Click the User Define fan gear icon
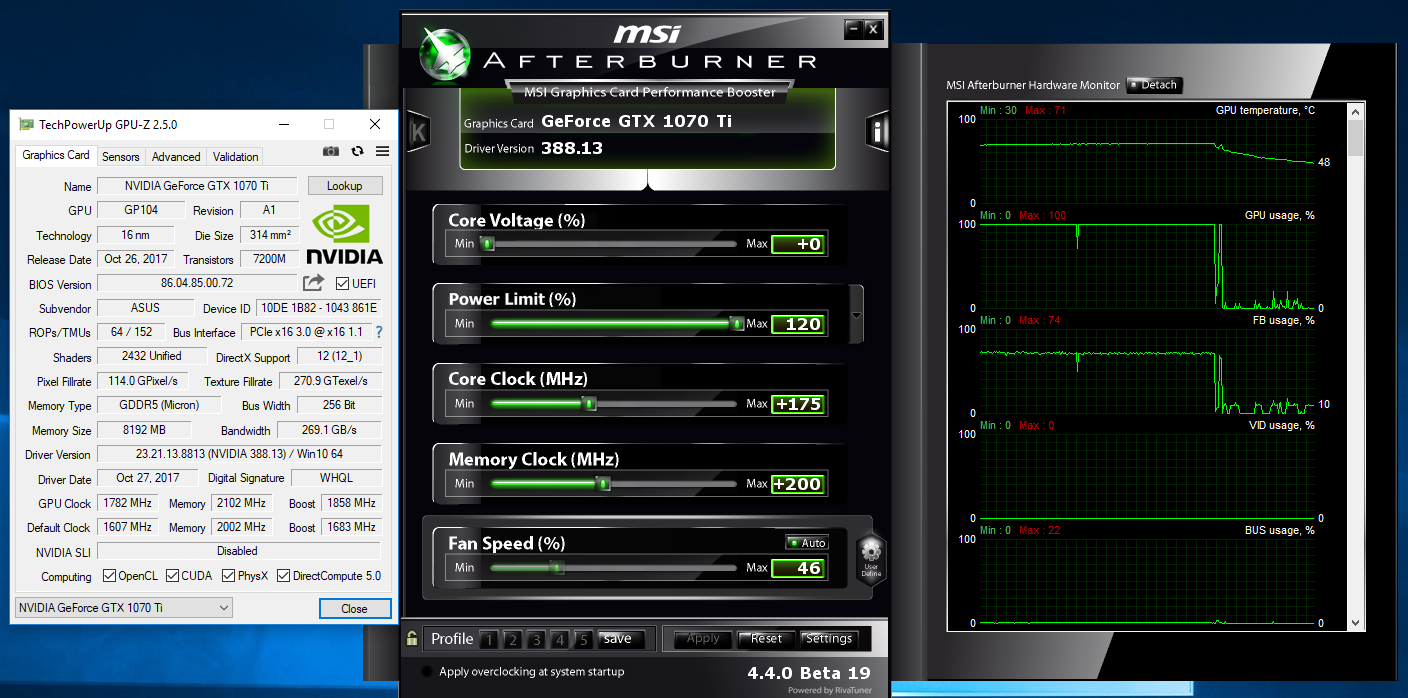This screenshot has width=1408, height=698. (x=871, y=556)
